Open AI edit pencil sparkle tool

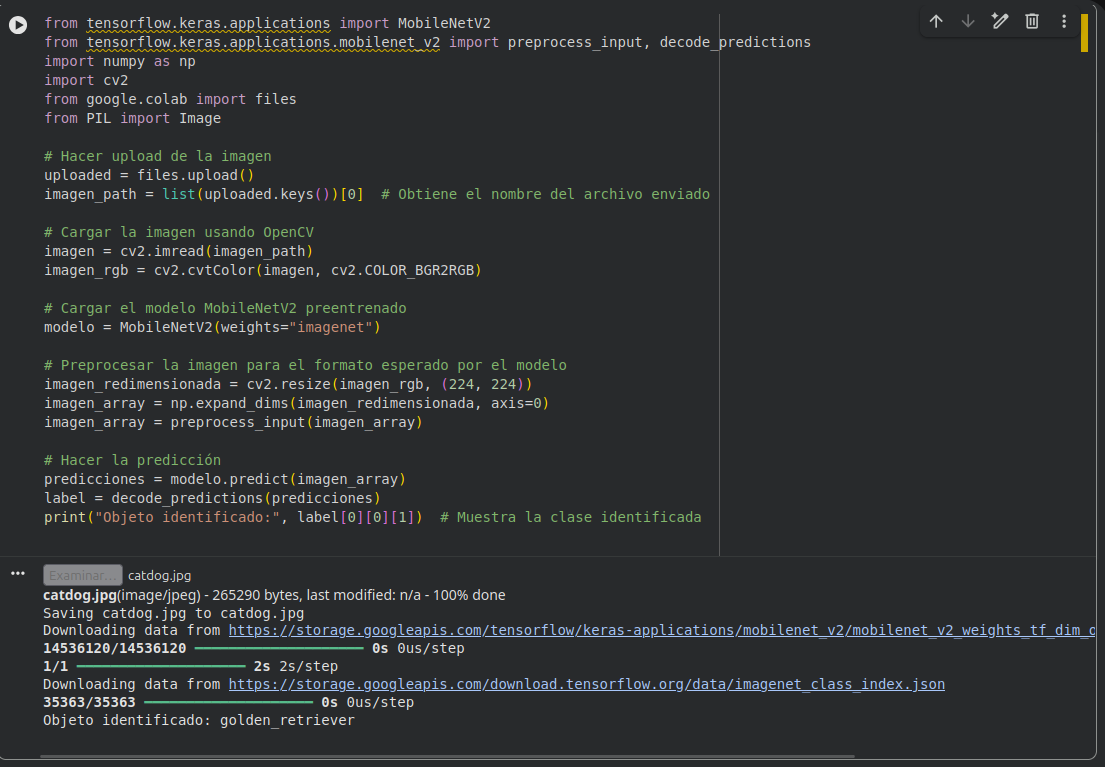(x=1000, y=21)
